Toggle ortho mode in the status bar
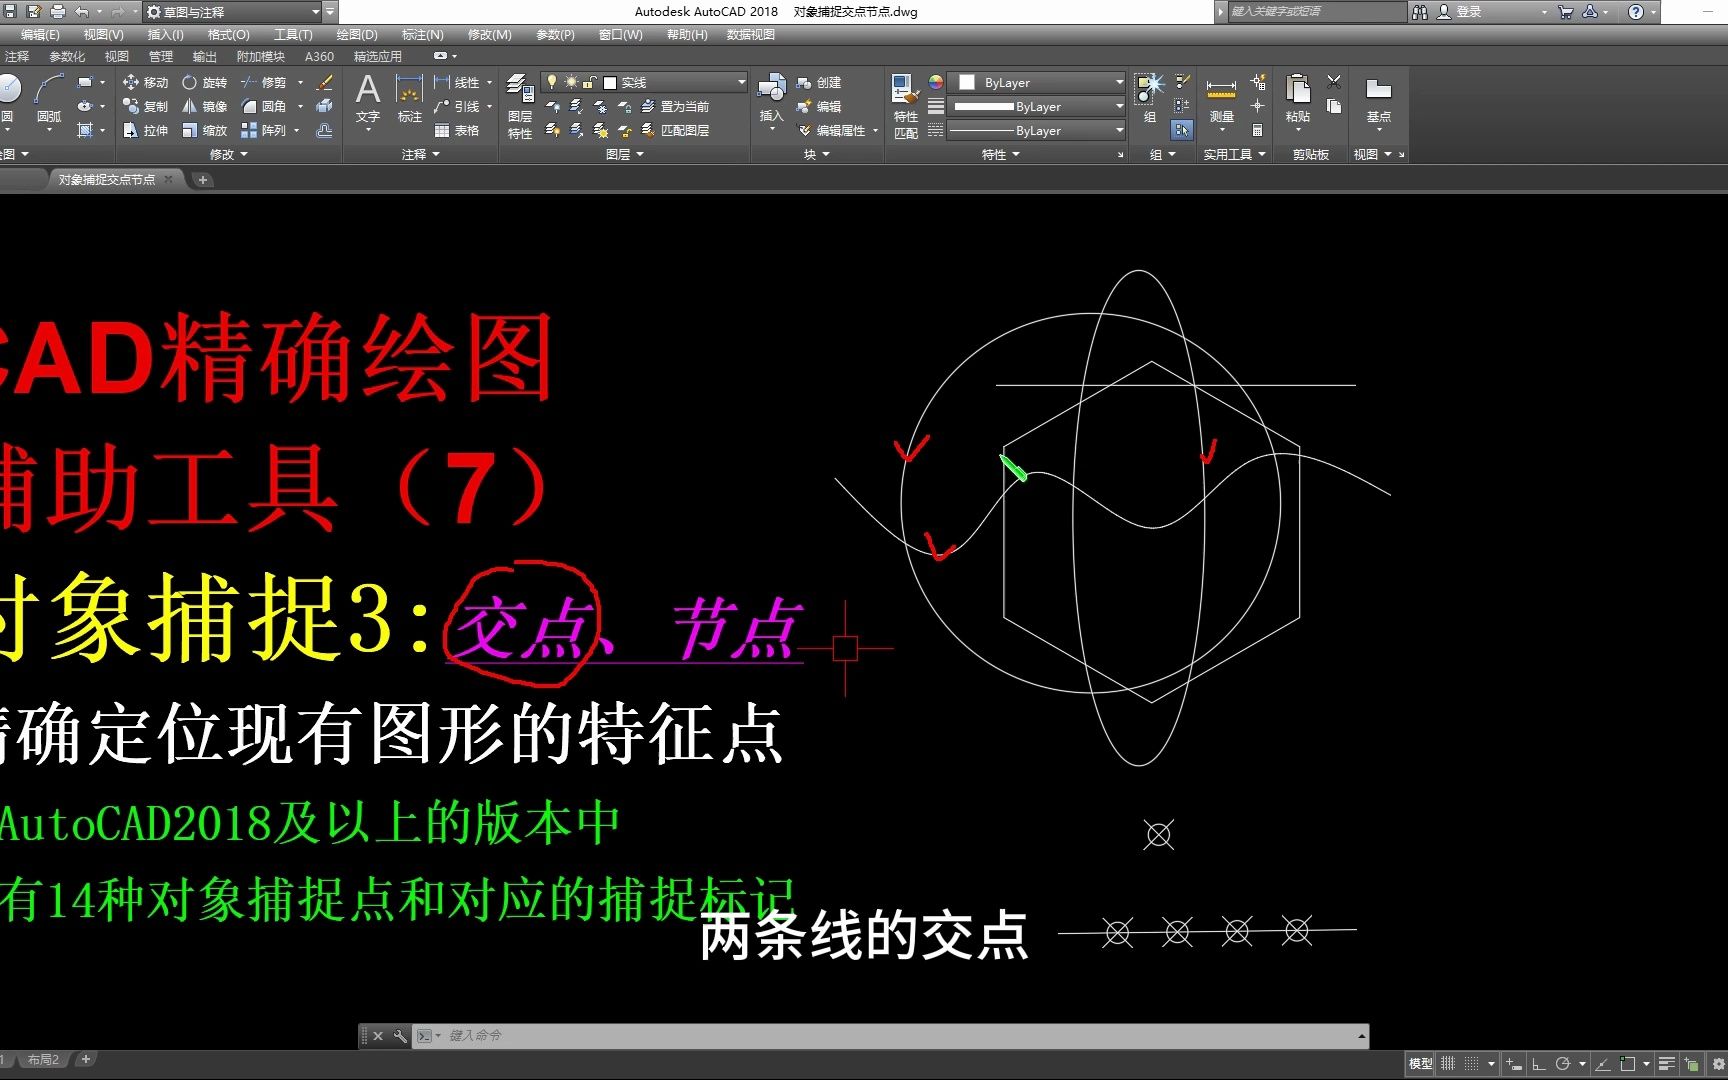The image size is (1728, 1080). tap(1539, 1064)
